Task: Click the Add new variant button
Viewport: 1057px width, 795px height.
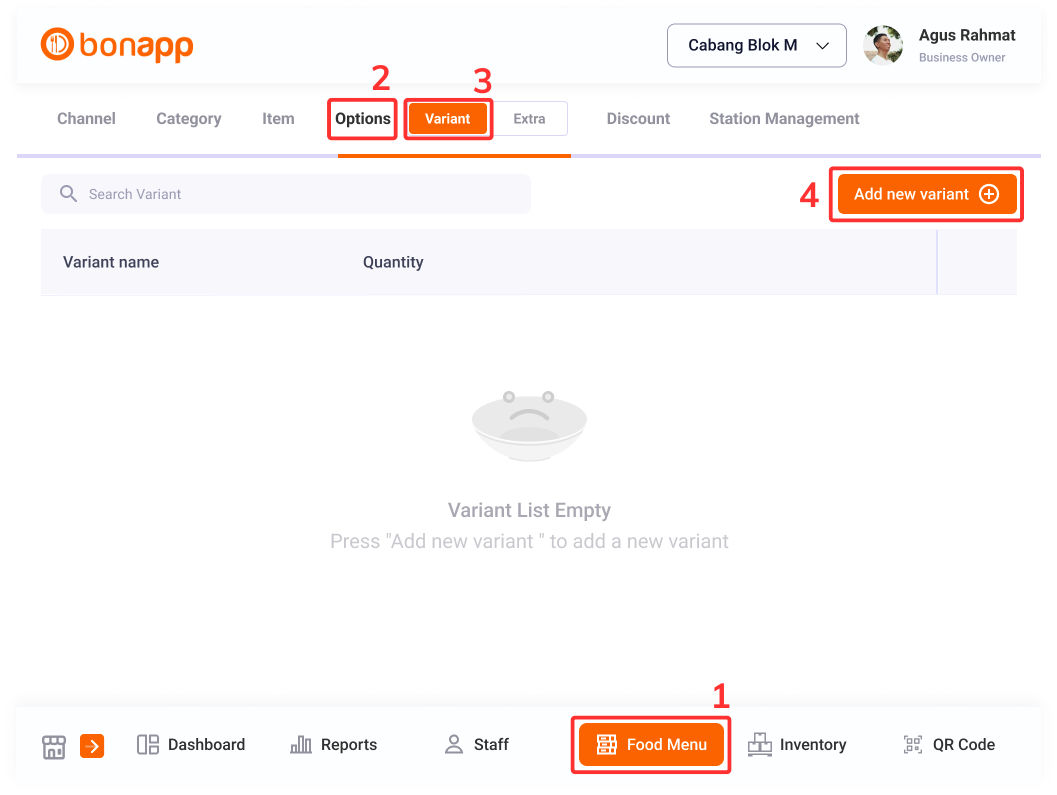Action: [927, 194]
